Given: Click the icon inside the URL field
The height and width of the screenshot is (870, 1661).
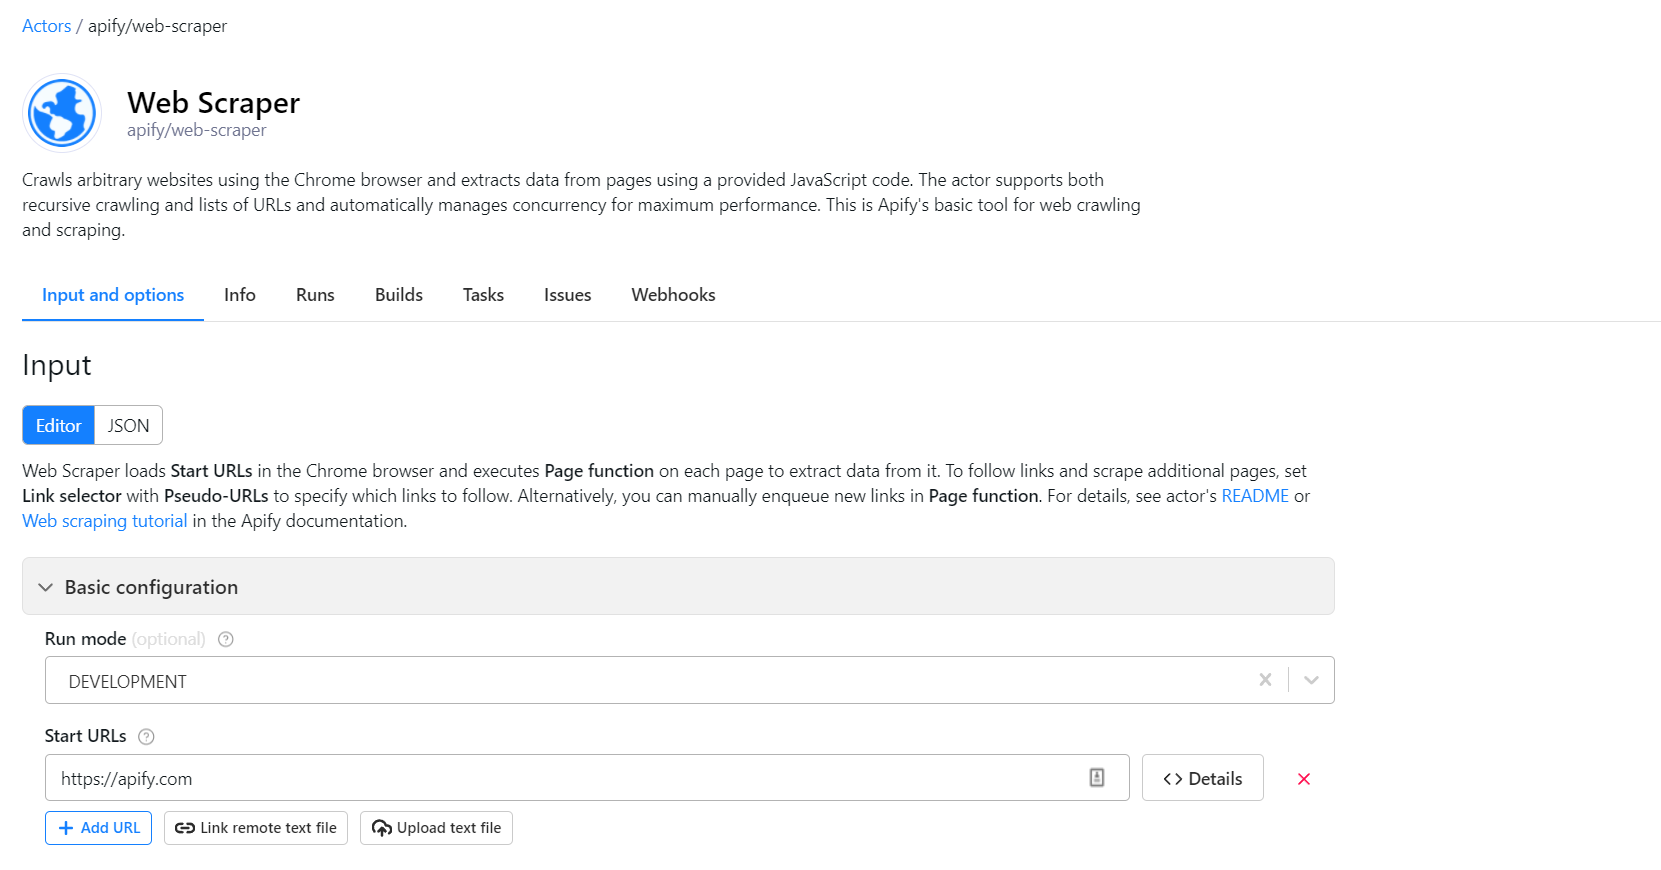Looking at the screenshot, I should point(1097,778).
